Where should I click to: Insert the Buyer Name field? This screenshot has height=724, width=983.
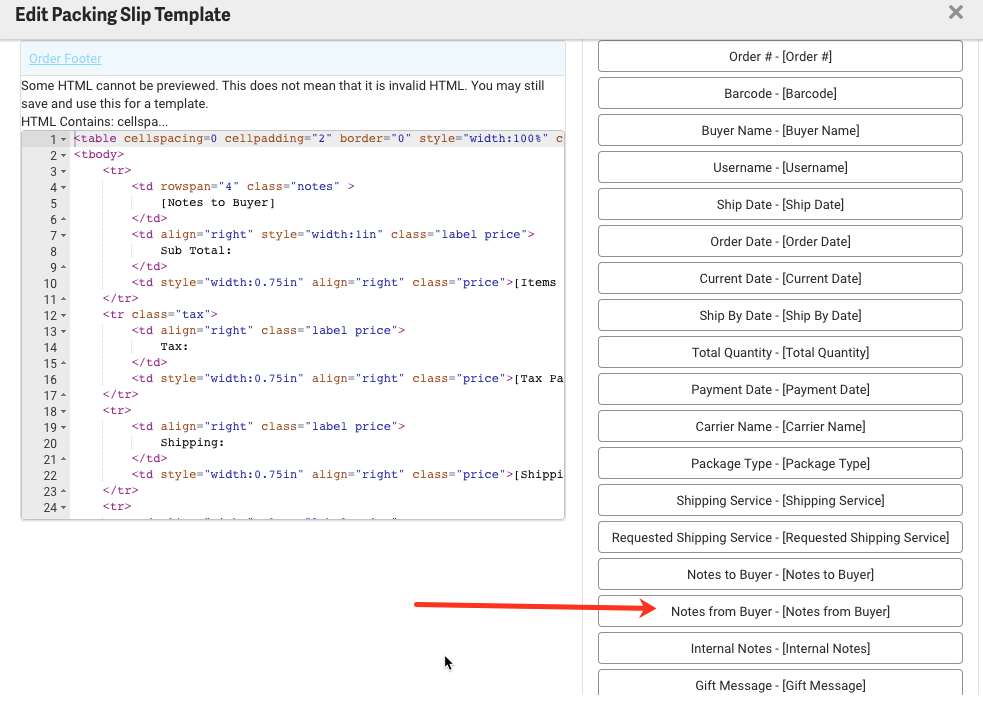click(x=779, y=130)
